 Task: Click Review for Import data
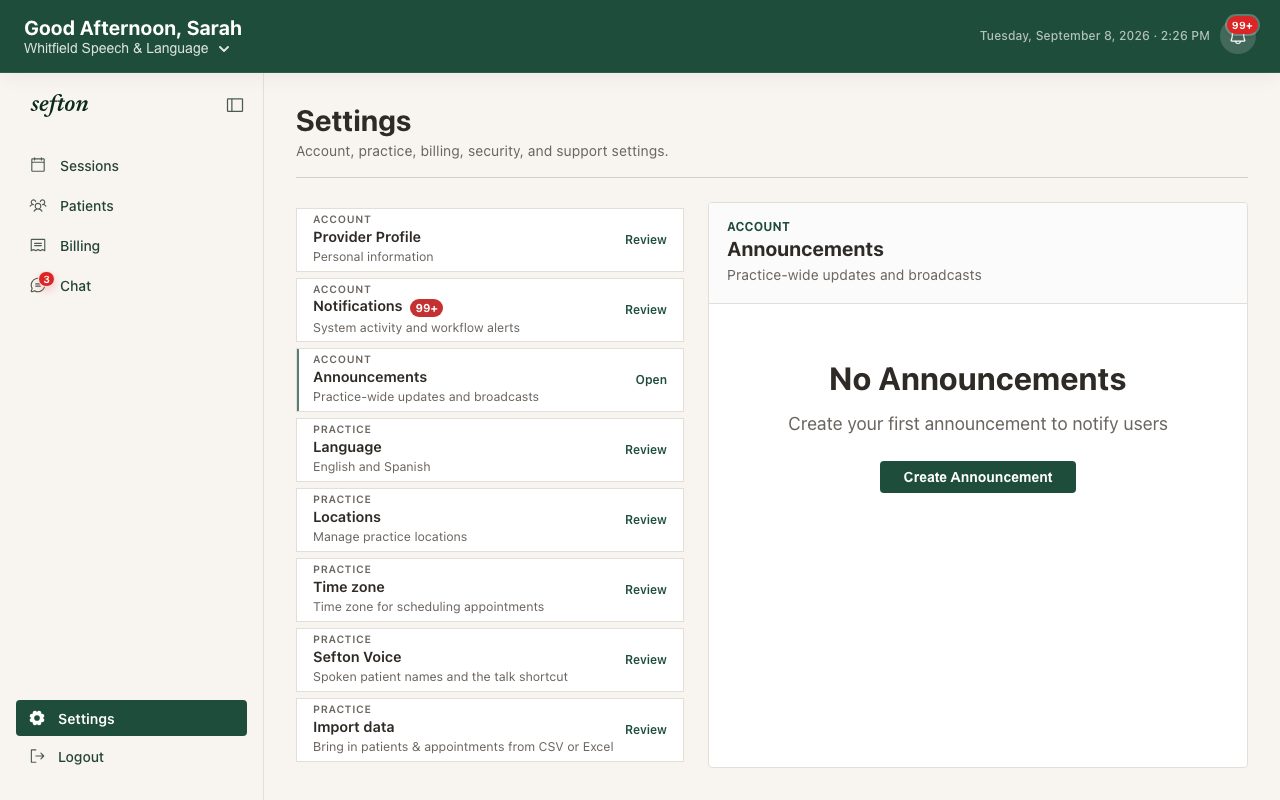[x=646, y=730]
